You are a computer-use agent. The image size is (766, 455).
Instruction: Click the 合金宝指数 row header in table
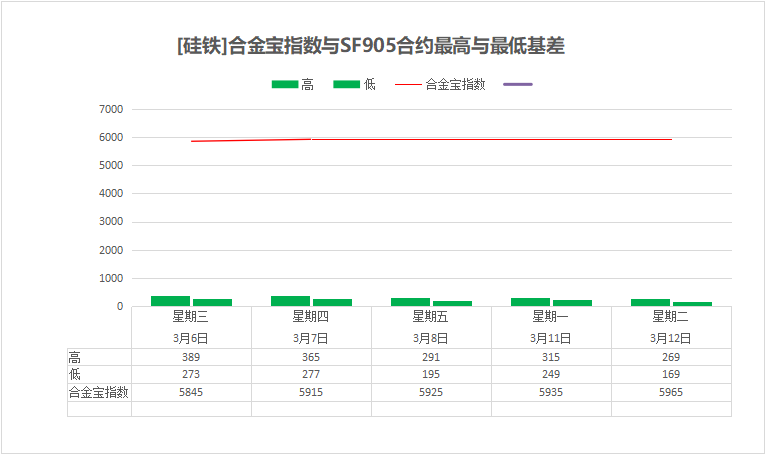pos(98,392)
